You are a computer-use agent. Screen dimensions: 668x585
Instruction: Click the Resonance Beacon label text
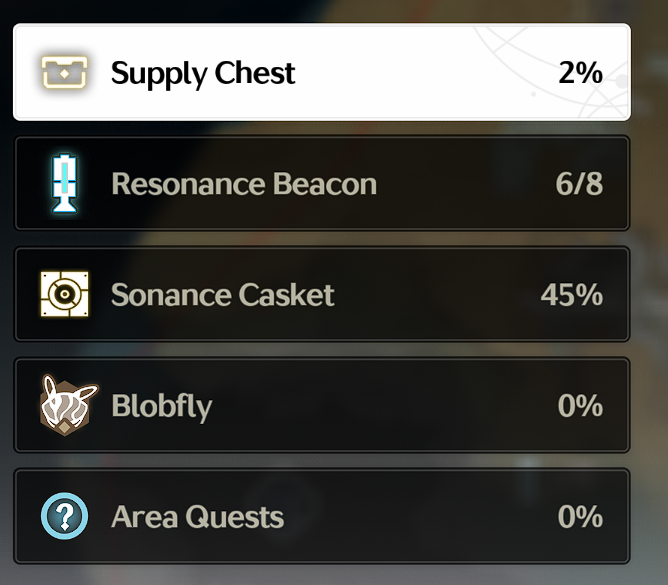244,184
